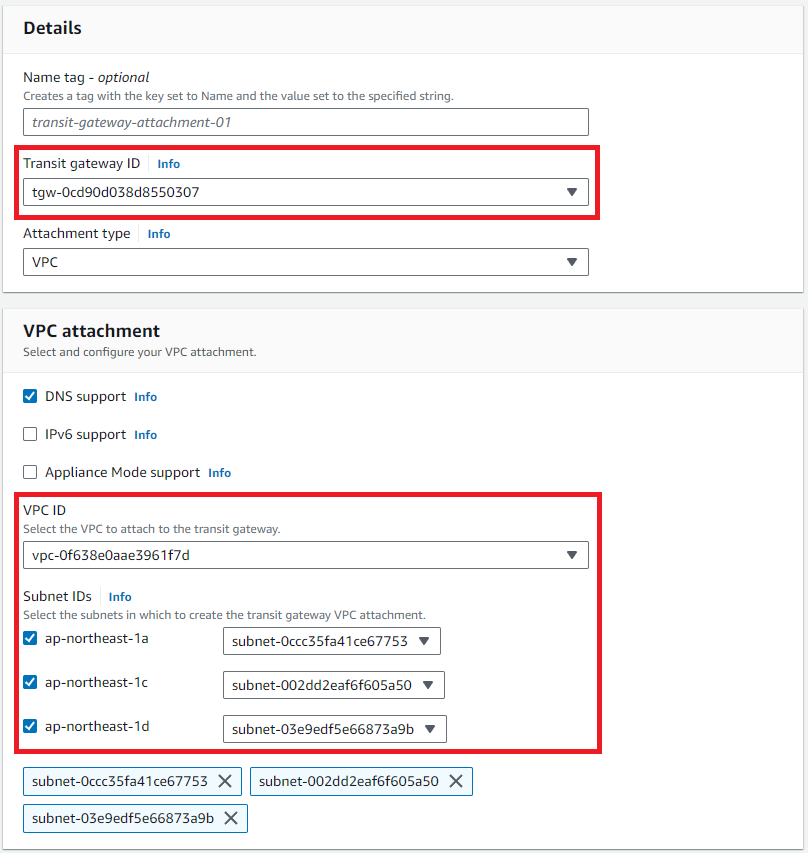808x853 pixels.
Task: Open Info link for Appliance Mode support
Action: (219, 473)
